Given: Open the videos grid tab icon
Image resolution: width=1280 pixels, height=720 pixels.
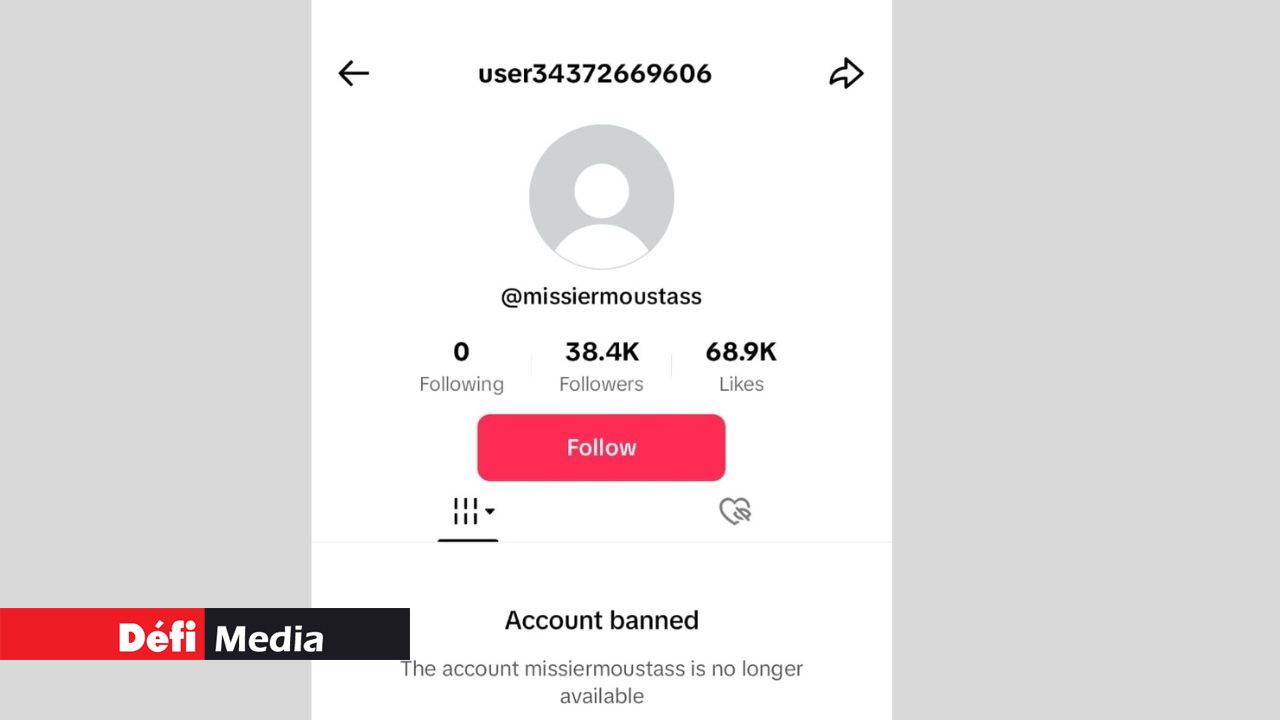Looking at the screenshot, I should pos(465,511).
